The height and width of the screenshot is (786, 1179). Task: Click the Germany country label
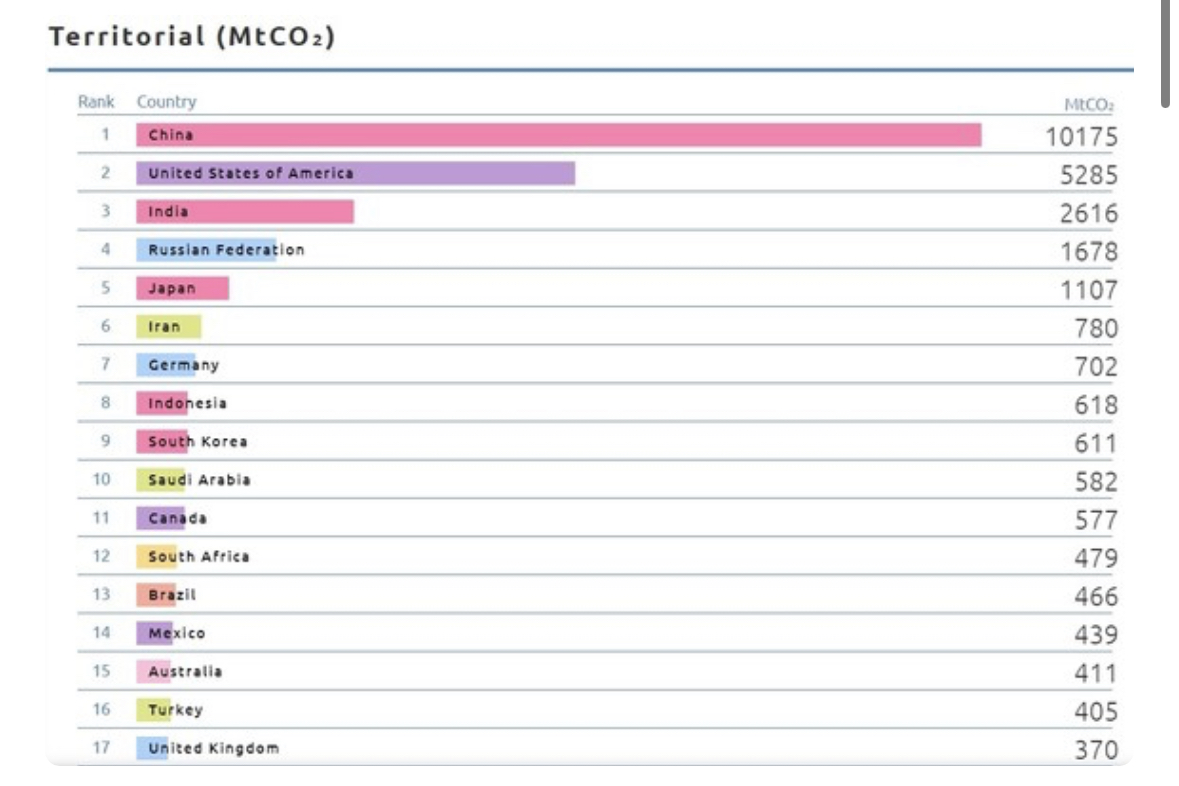click(183, 365)
